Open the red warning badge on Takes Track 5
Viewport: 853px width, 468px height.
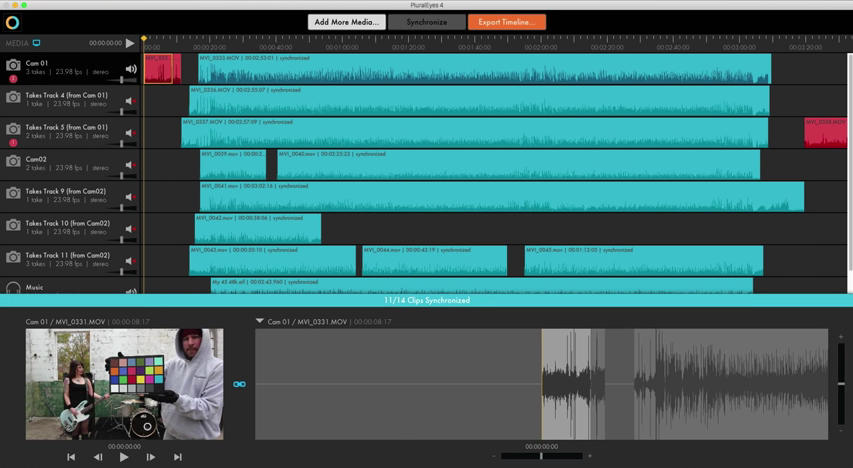coord(13,143)
